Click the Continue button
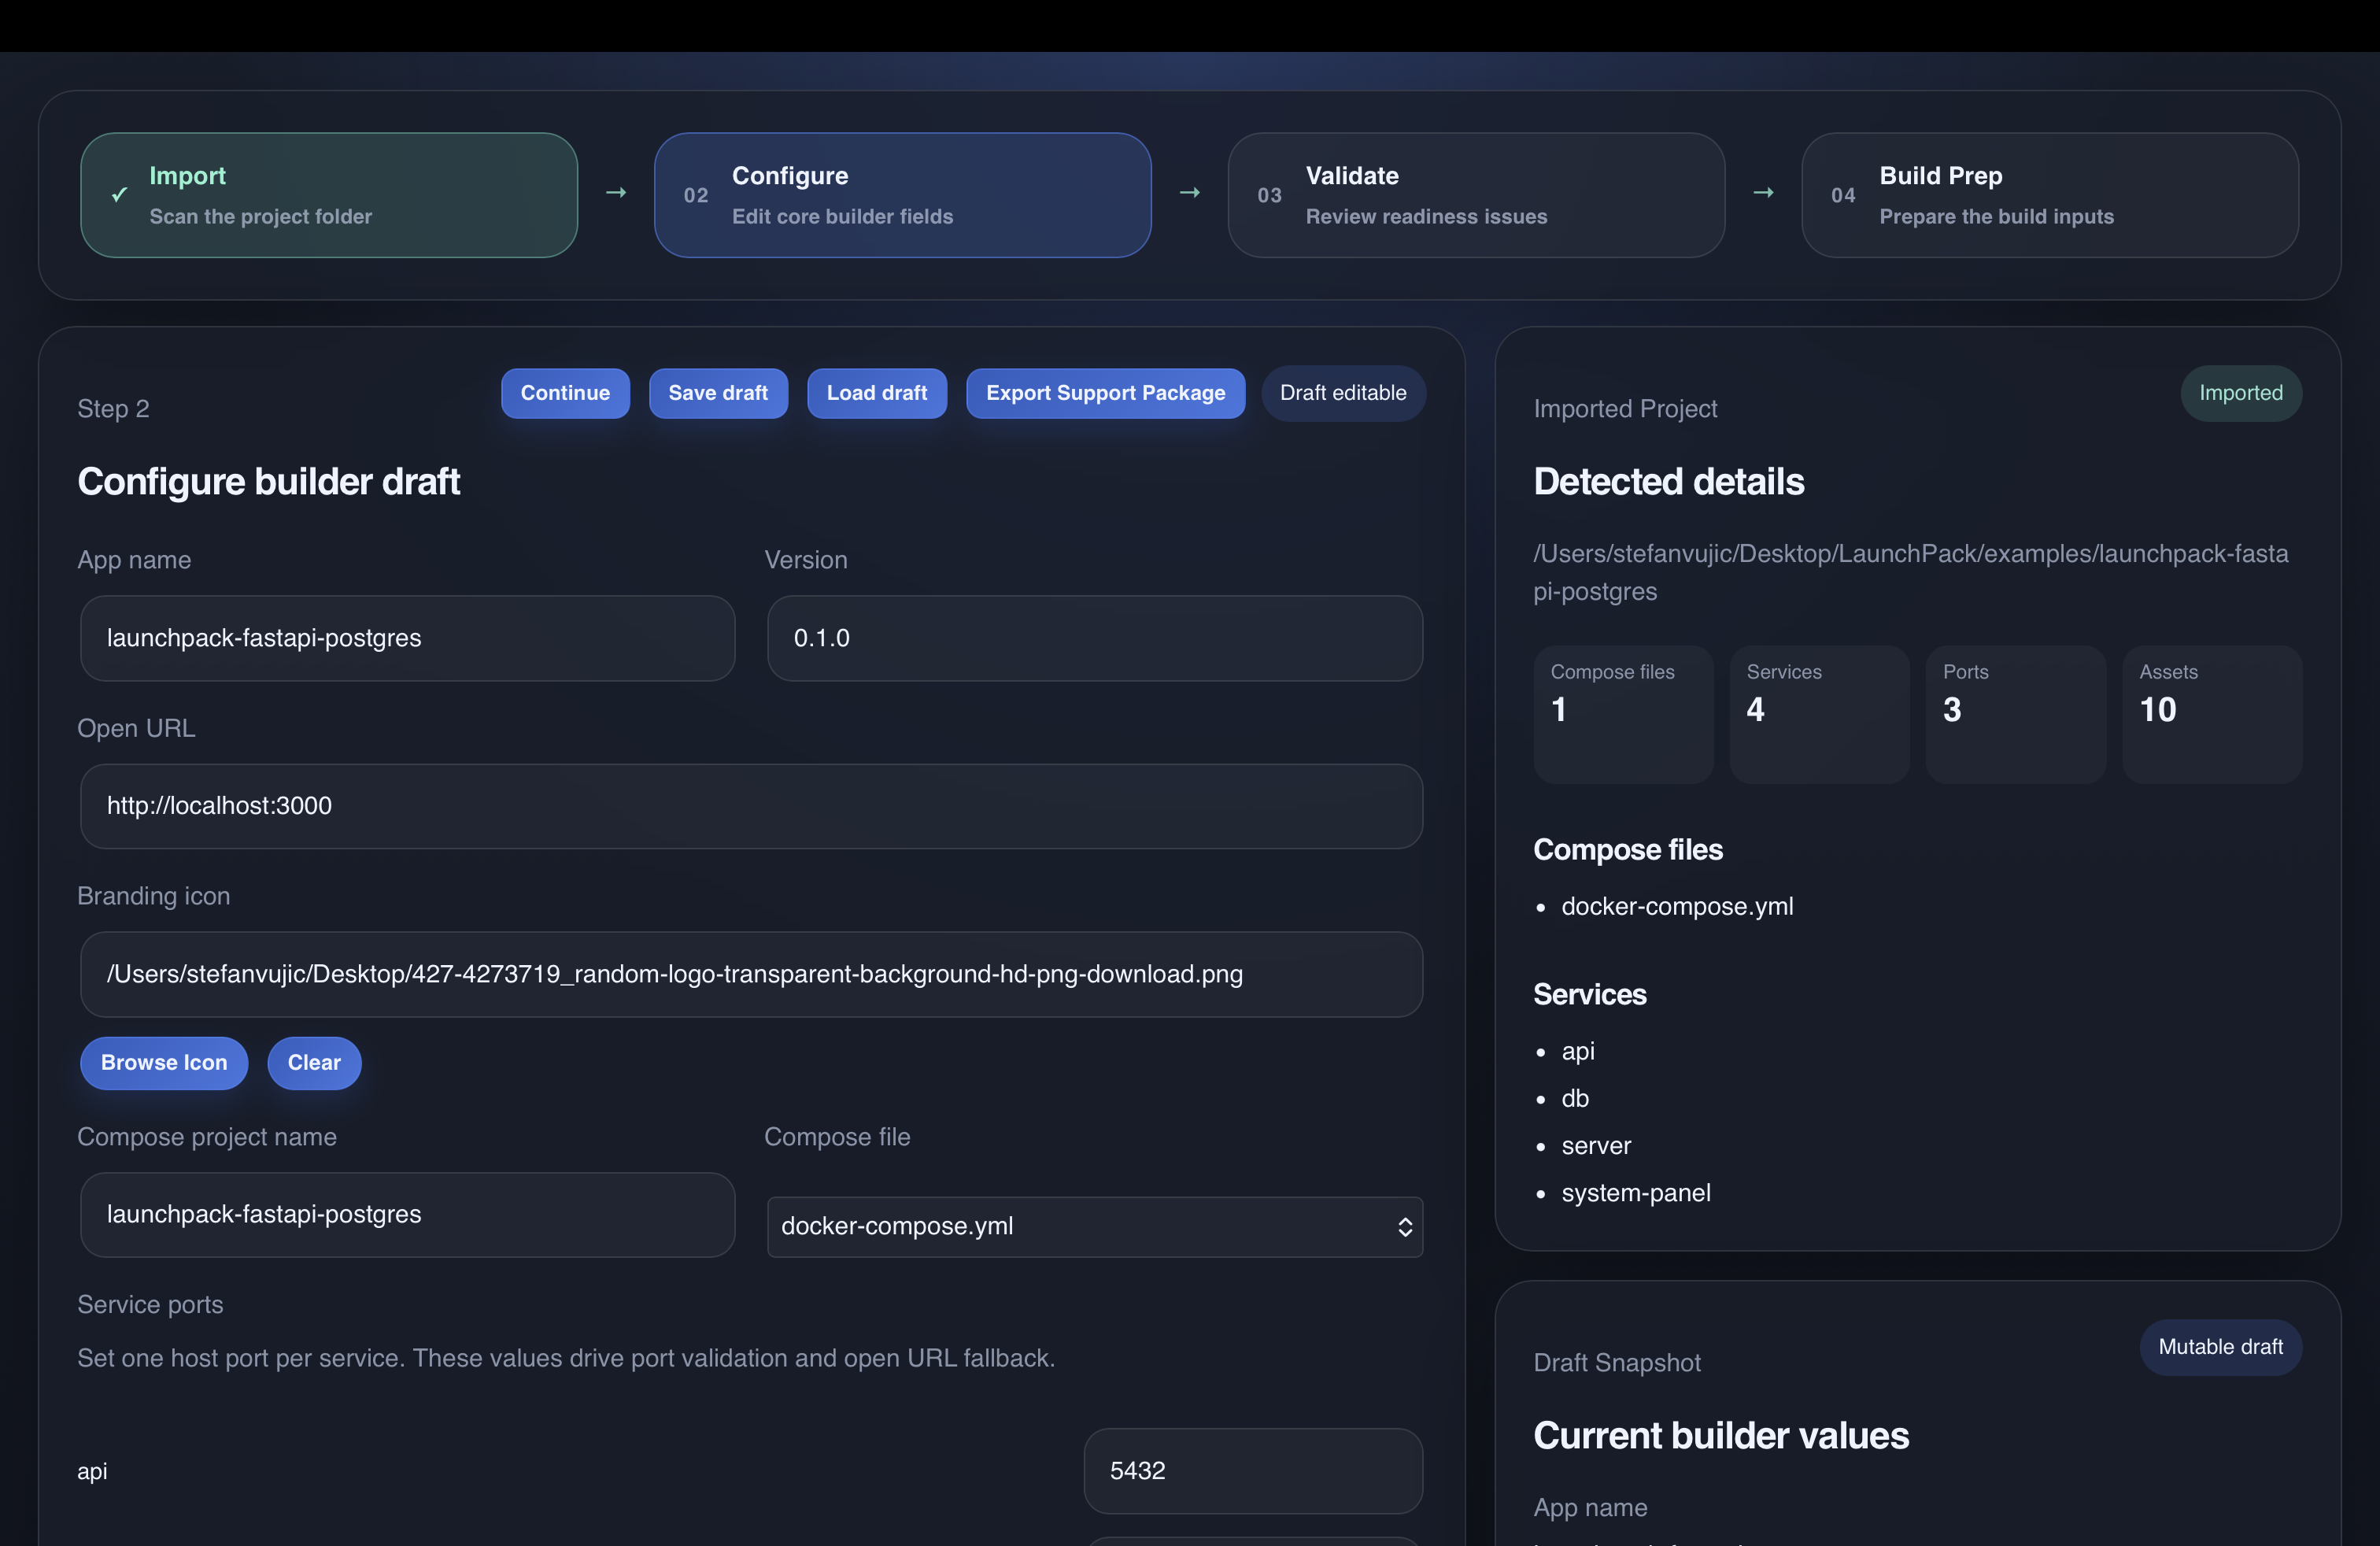 point(565,393)
